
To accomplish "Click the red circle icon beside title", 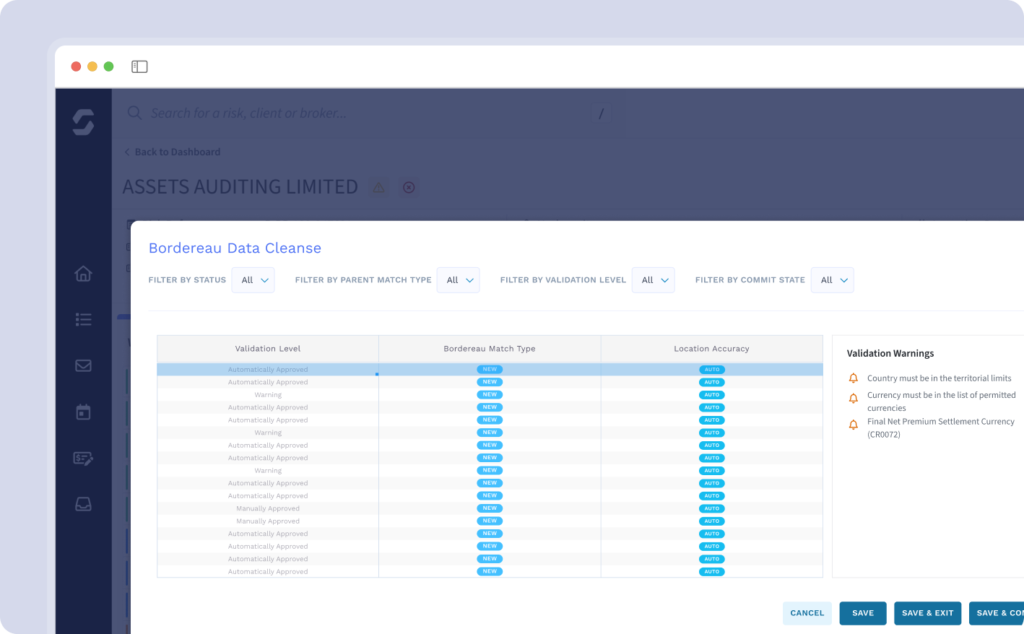I will (x=408, y=187).
